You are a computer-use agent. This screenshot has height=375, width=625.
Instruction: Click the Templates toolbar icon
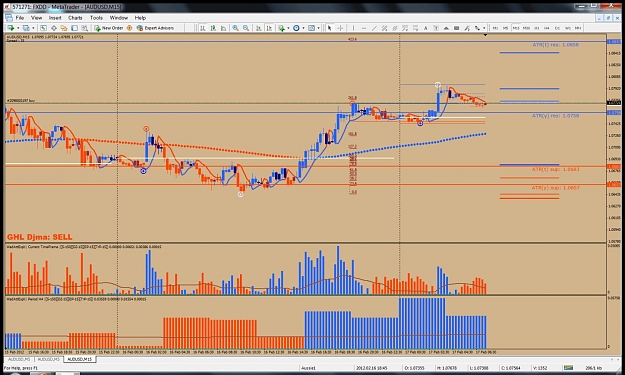[311, 28]
